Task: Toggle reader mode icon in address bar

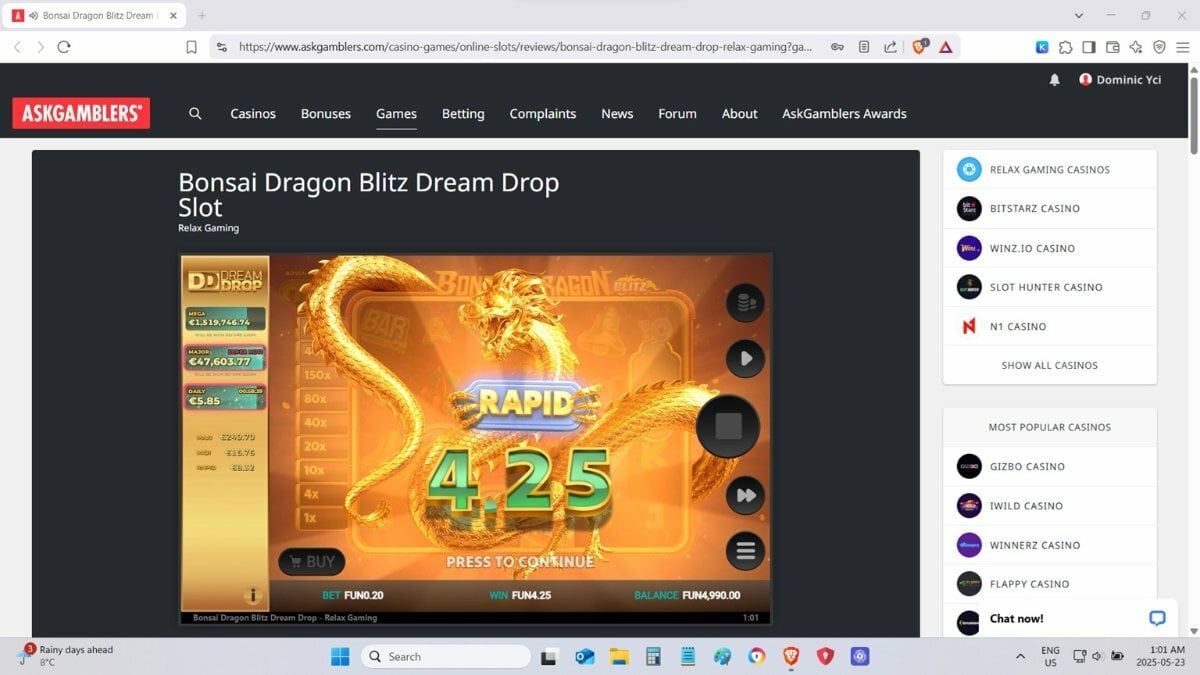Action: [864, 47]
